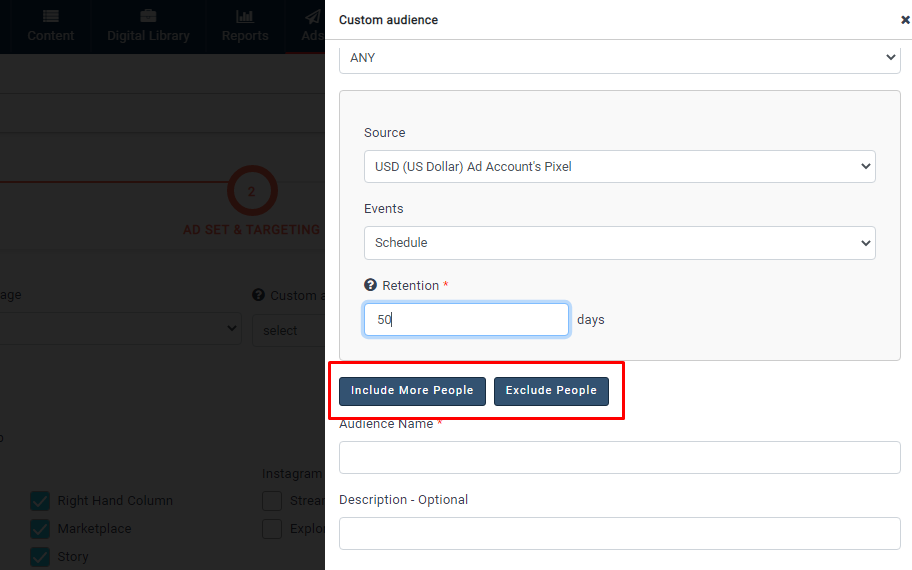
Task: Focus the Retention days input field
Action: tap(466, 320)
